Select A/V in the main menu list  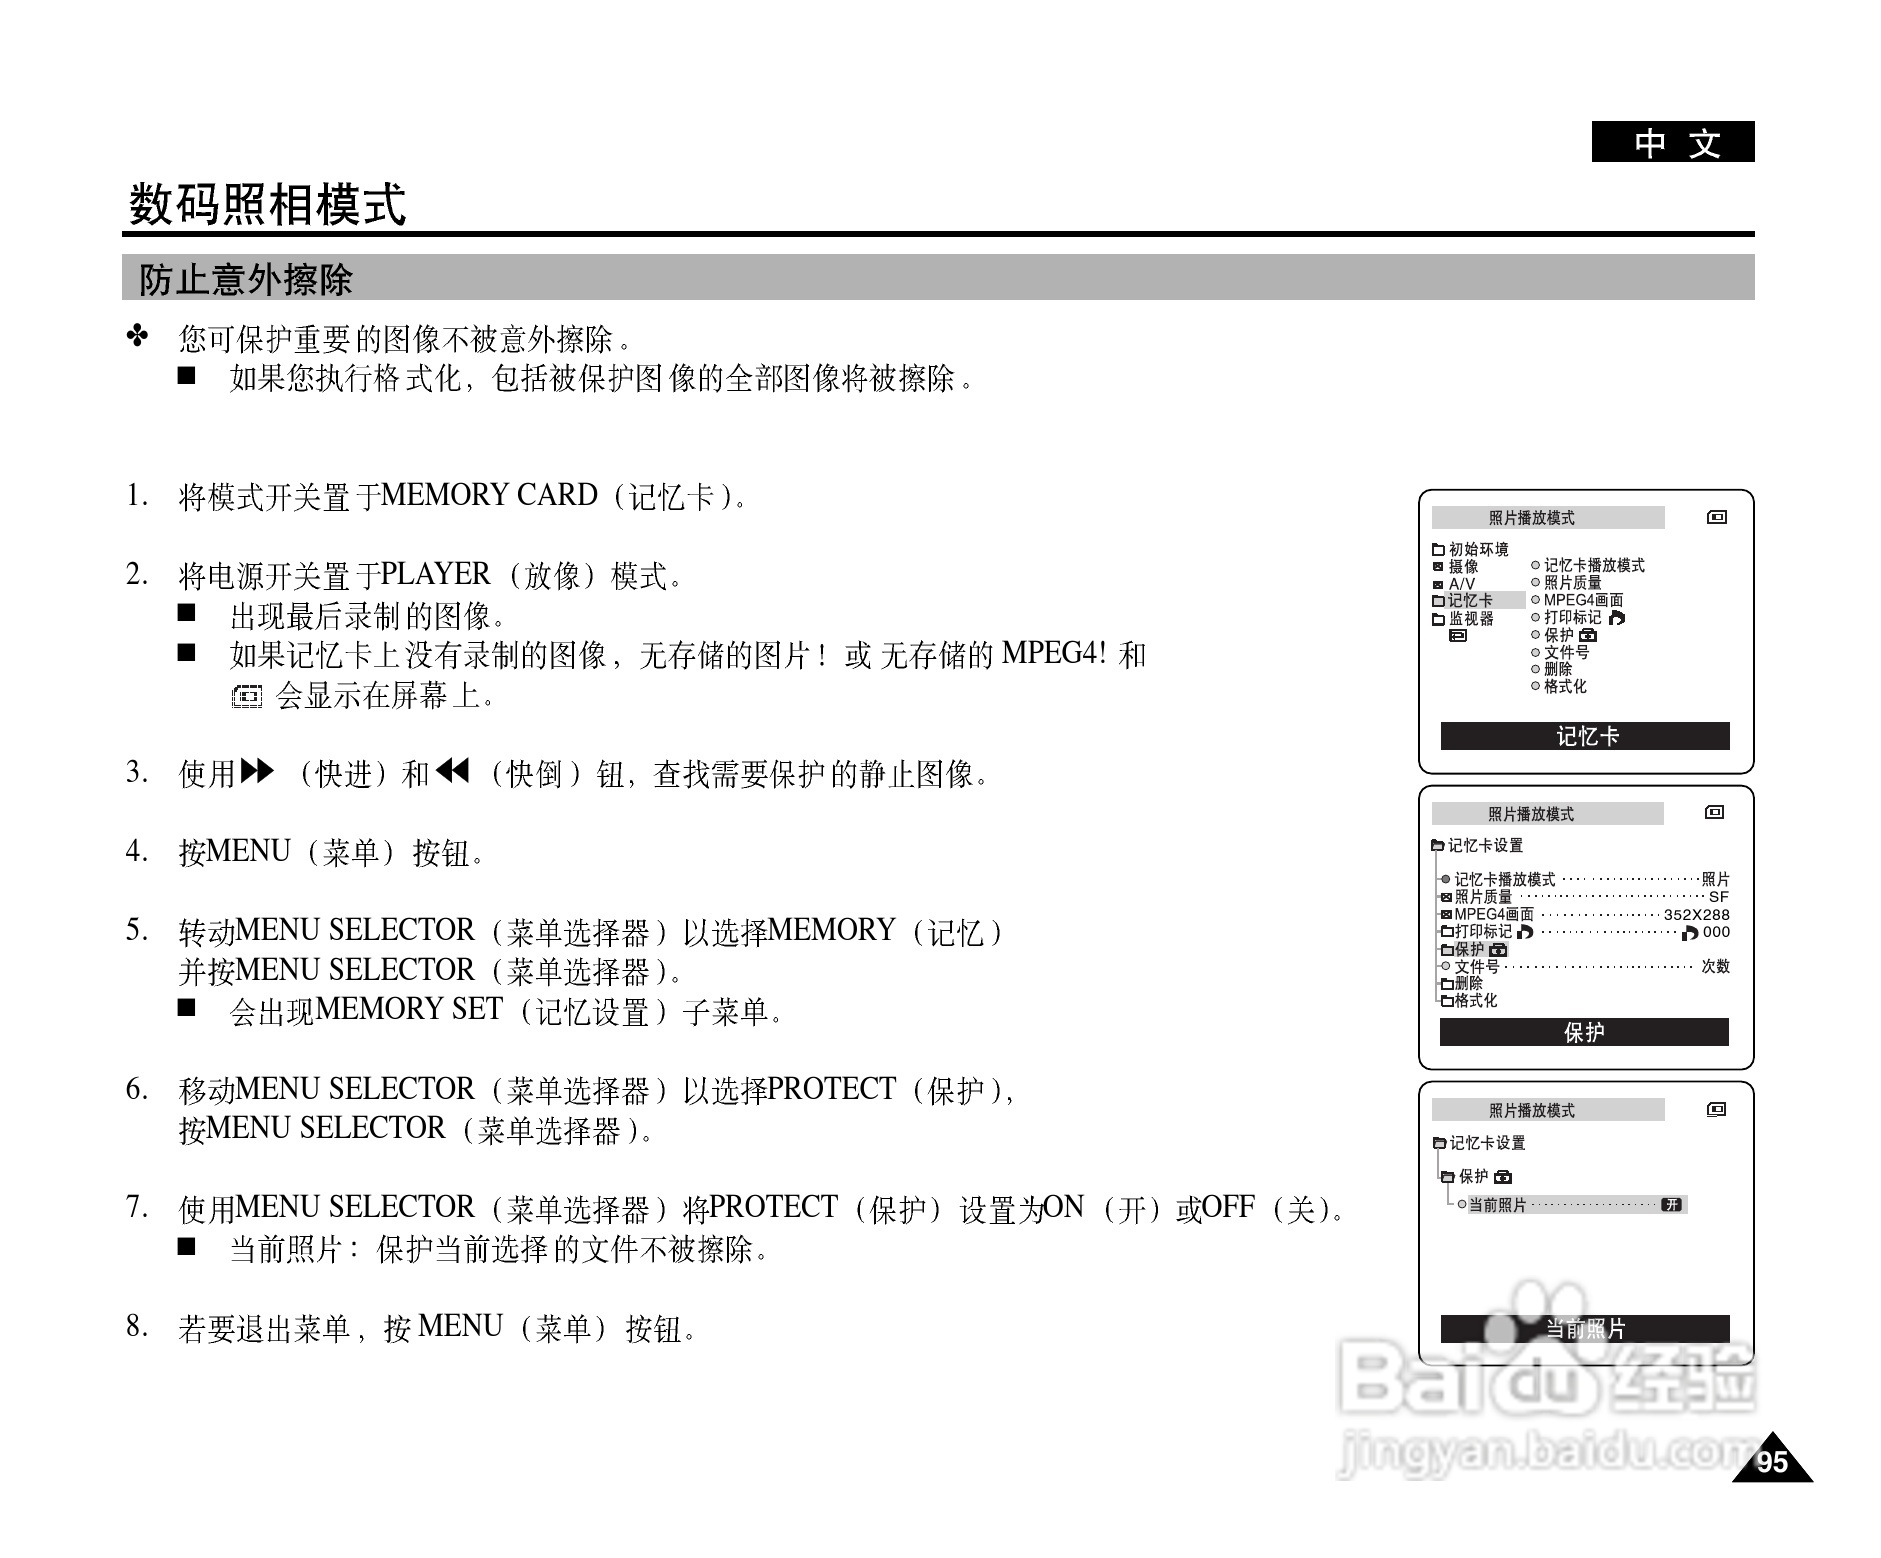pos(1461,584)
